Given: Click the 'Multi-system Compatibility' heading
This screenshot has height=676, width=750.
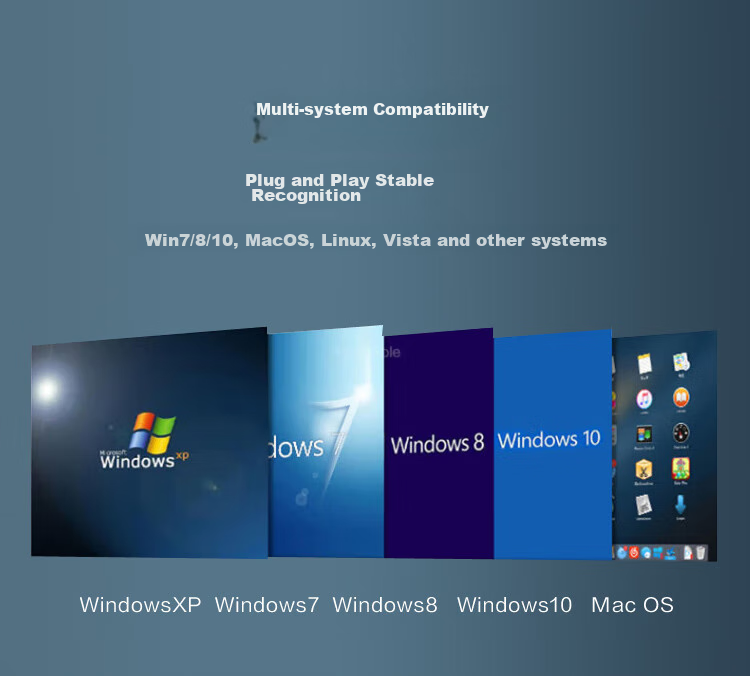Looking at the screenshot, I should pos(372,110).
